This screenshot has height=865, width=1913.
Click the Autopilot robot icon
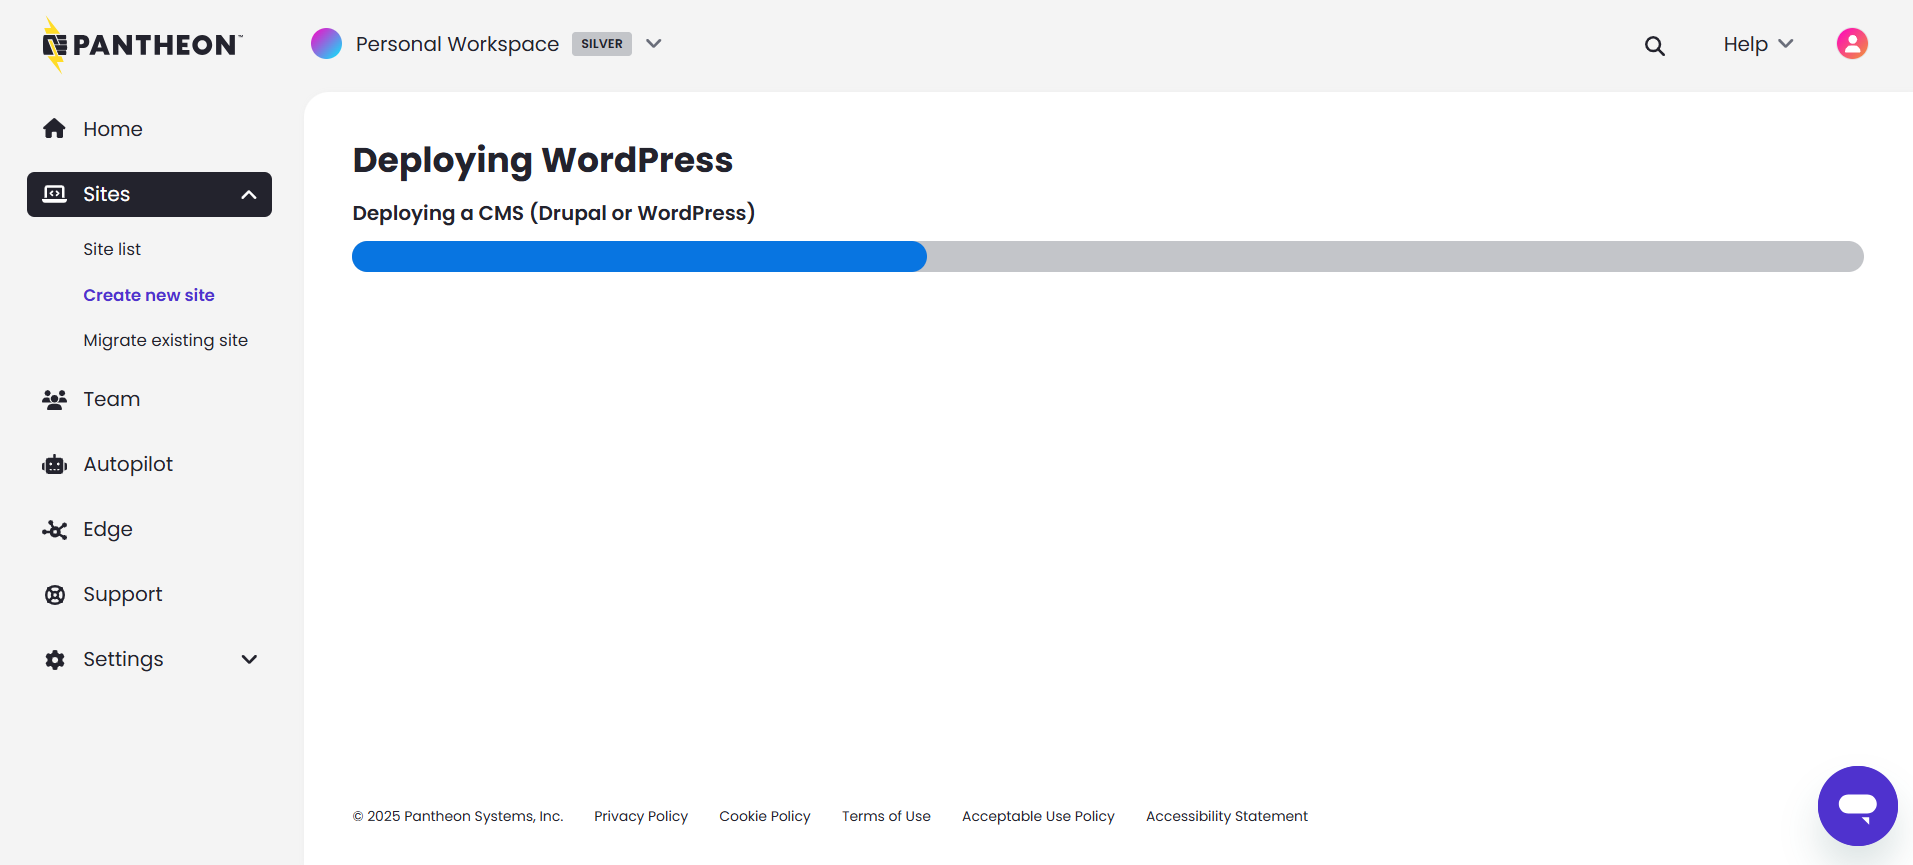55,465
